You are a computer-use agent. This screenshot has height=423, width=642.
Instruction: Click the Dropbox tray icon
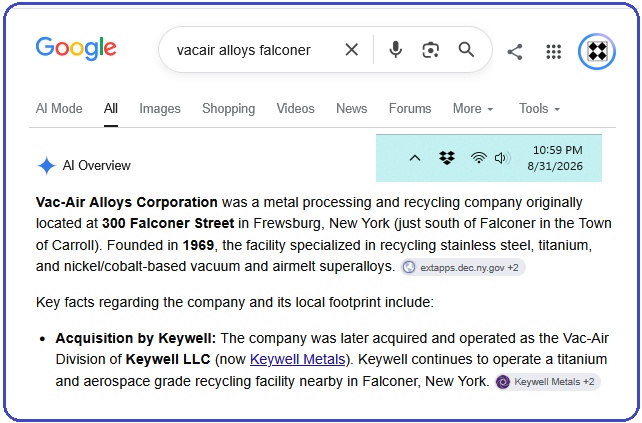pyautogui.click(x=447, y=158)
